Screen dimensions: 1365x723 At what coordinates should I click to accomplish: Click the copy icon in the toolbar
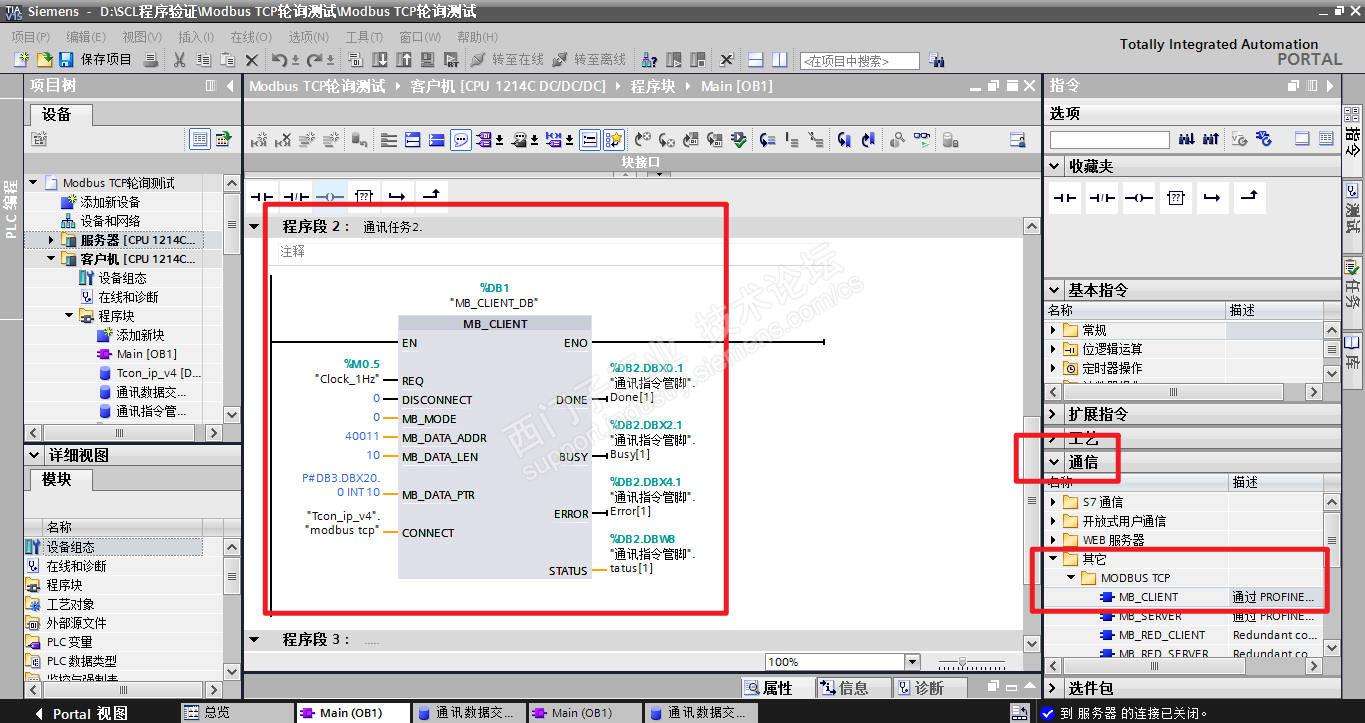click(203, 60)
